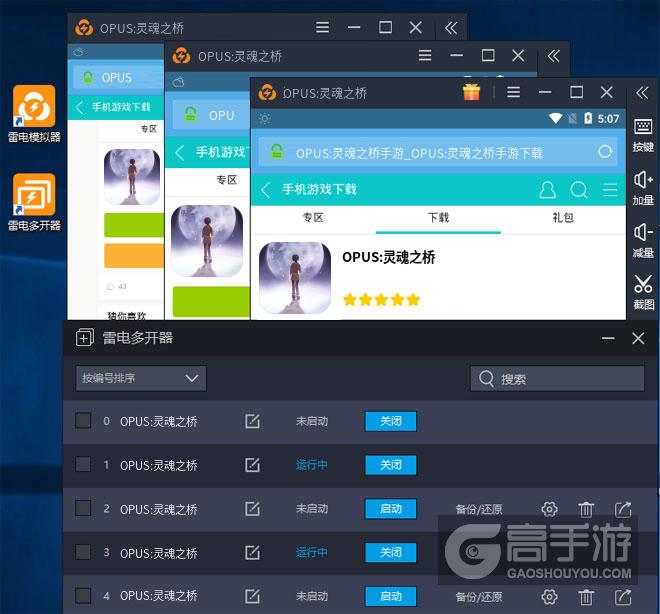
Task: Click the search magnifier in teal header
Action: pyautogui.click(x=579, y=190)
